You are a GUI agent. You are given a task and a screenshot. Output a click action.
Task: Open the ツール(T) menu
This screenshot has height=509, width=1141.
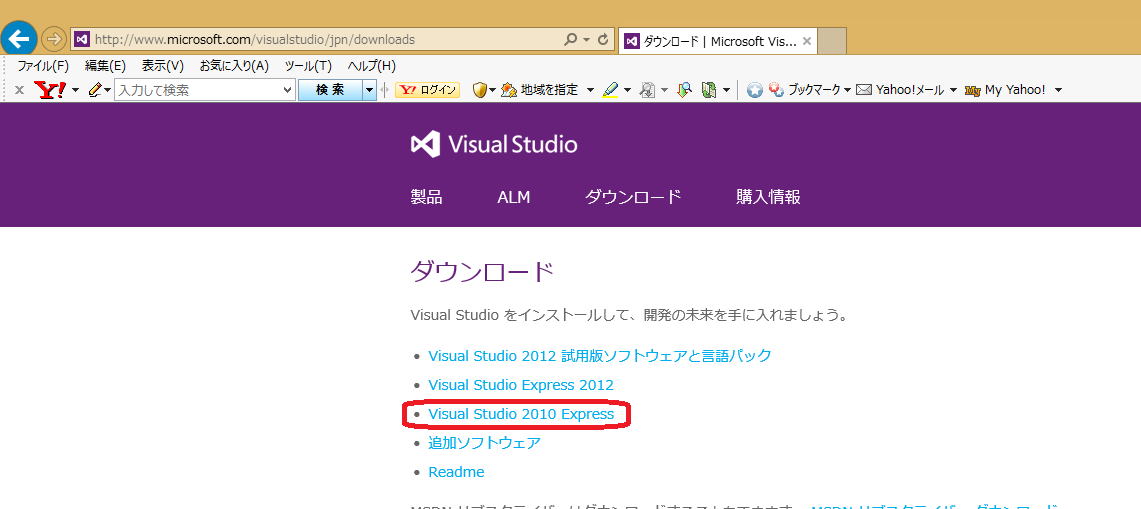tap(308, 66)
